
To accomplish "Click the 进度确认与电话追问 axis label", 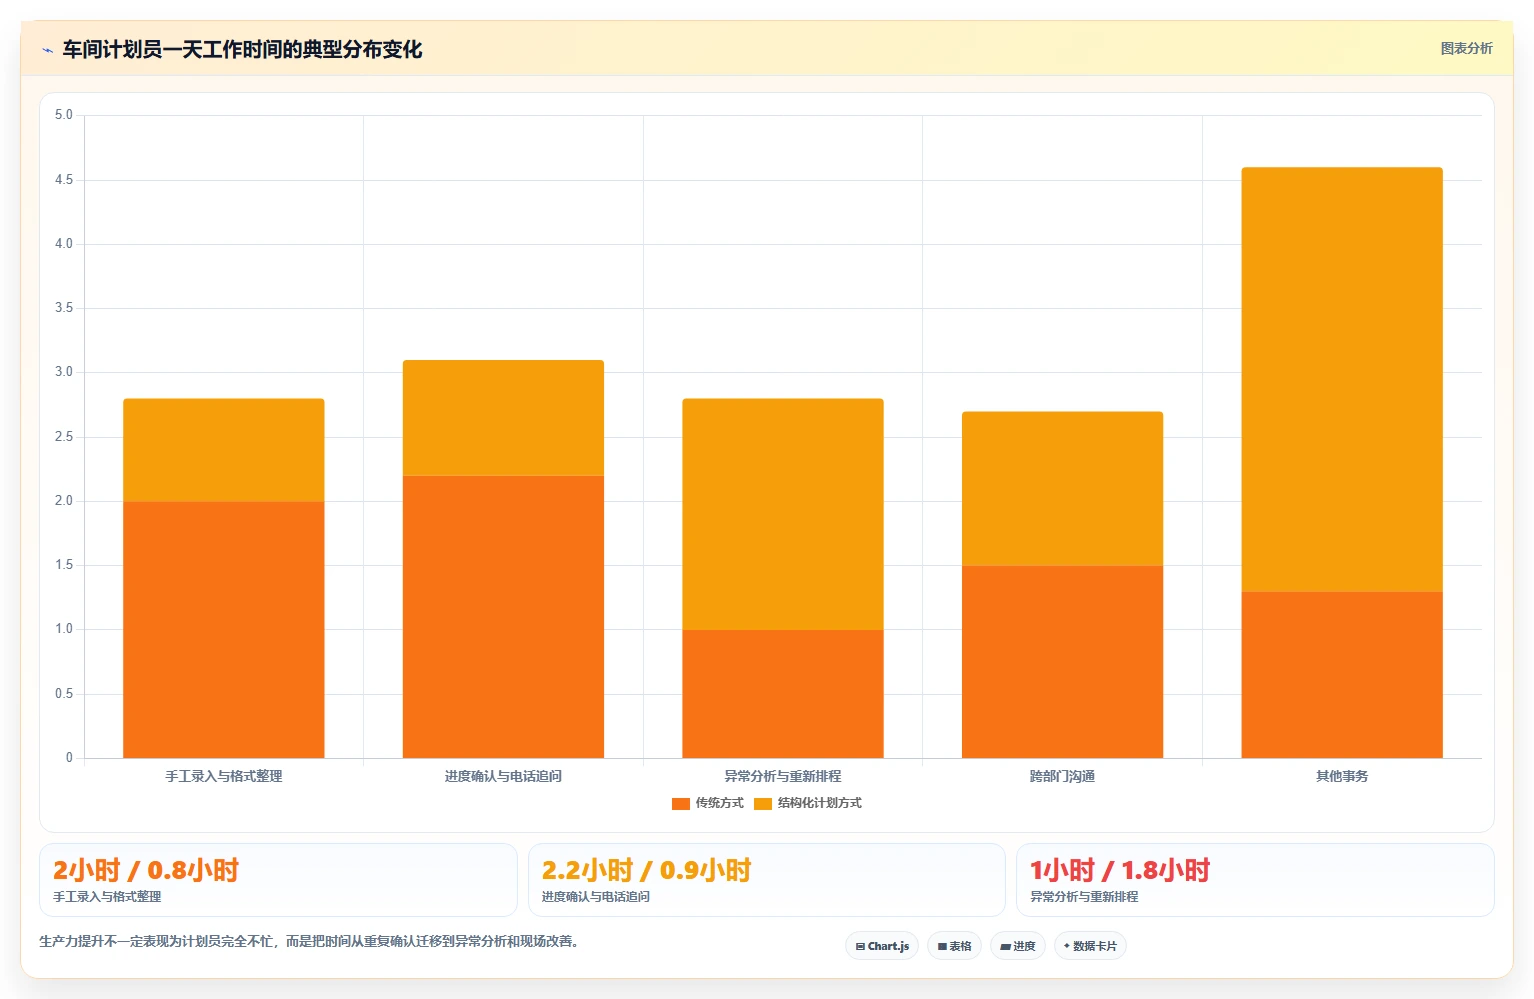I will pyautogui.click(x=503, y=777).
